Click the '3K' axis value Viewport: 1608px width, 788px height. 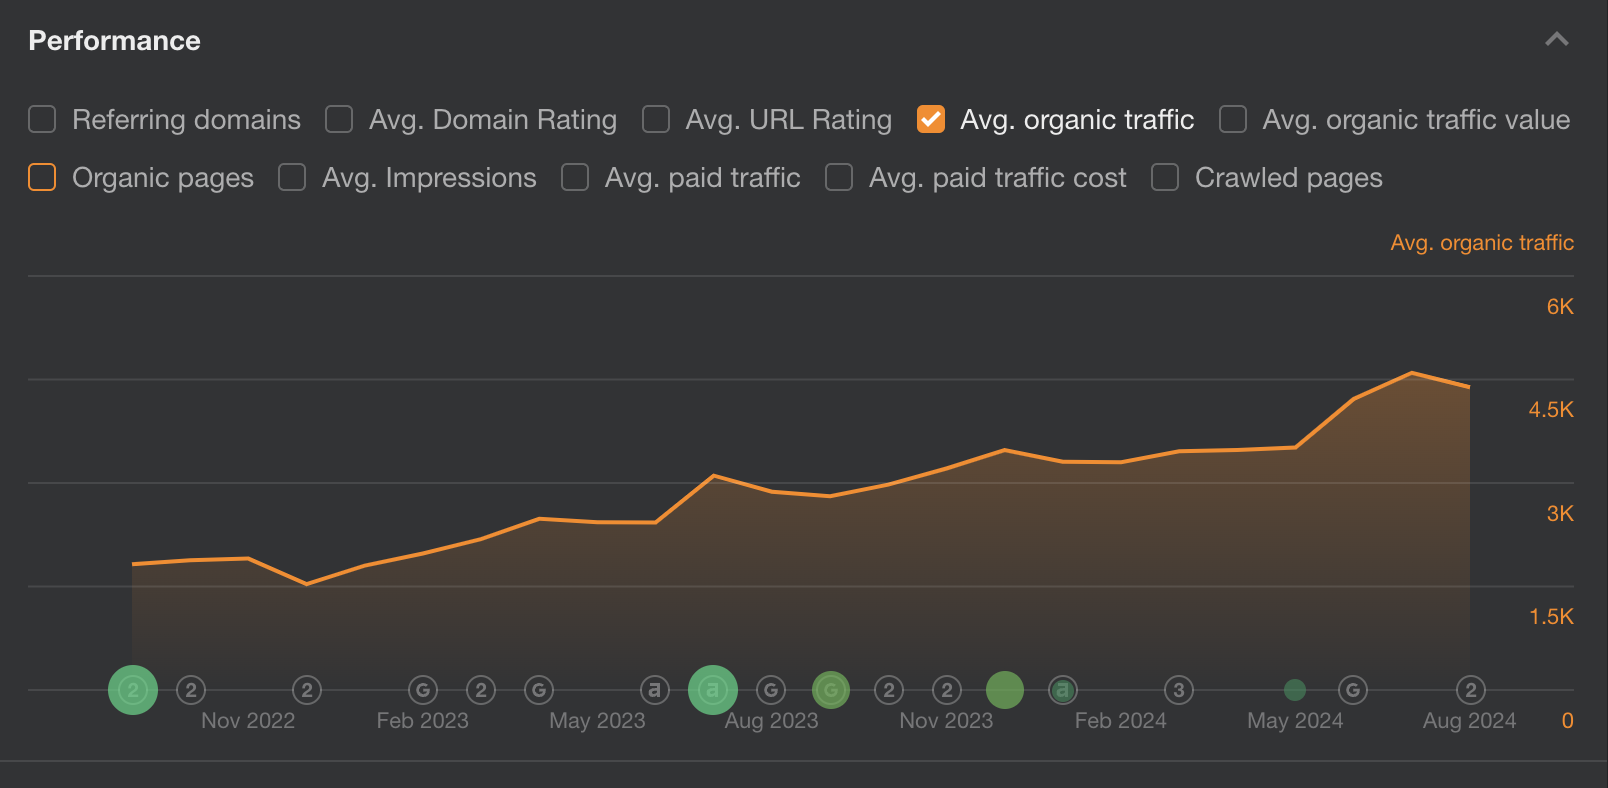click(1560, 514)
